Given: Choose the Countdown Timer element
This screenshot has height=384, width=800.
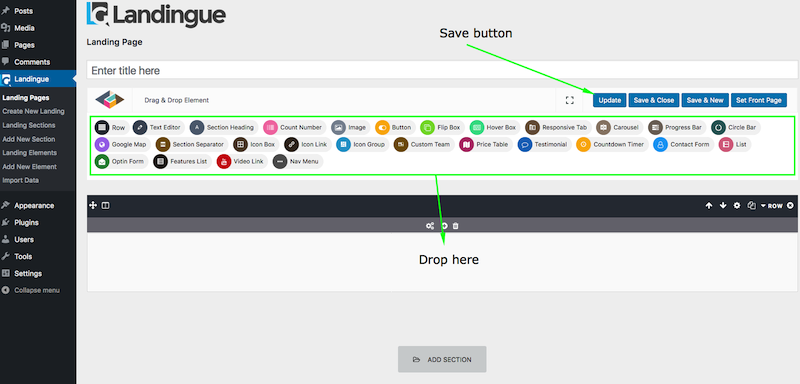Looking at the screenshot, I should click(612, 144).
